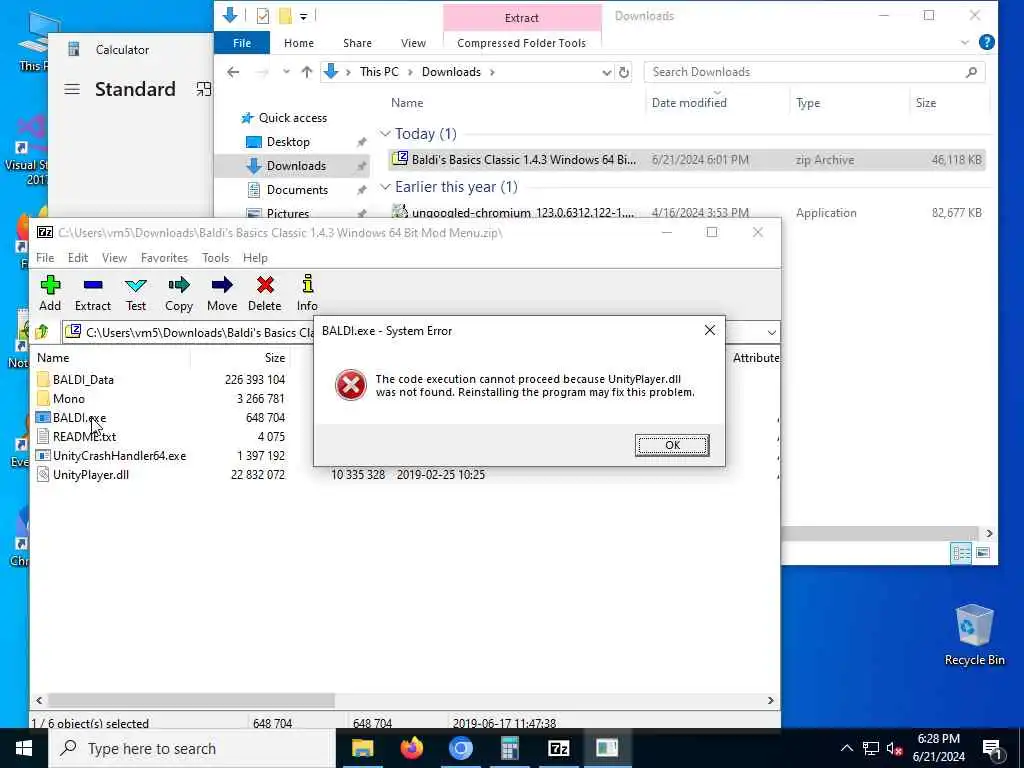Viewport: 1024px width, 768px height.
Task: Collapse the Earlier this year group
Action: (x=385, y=187)
